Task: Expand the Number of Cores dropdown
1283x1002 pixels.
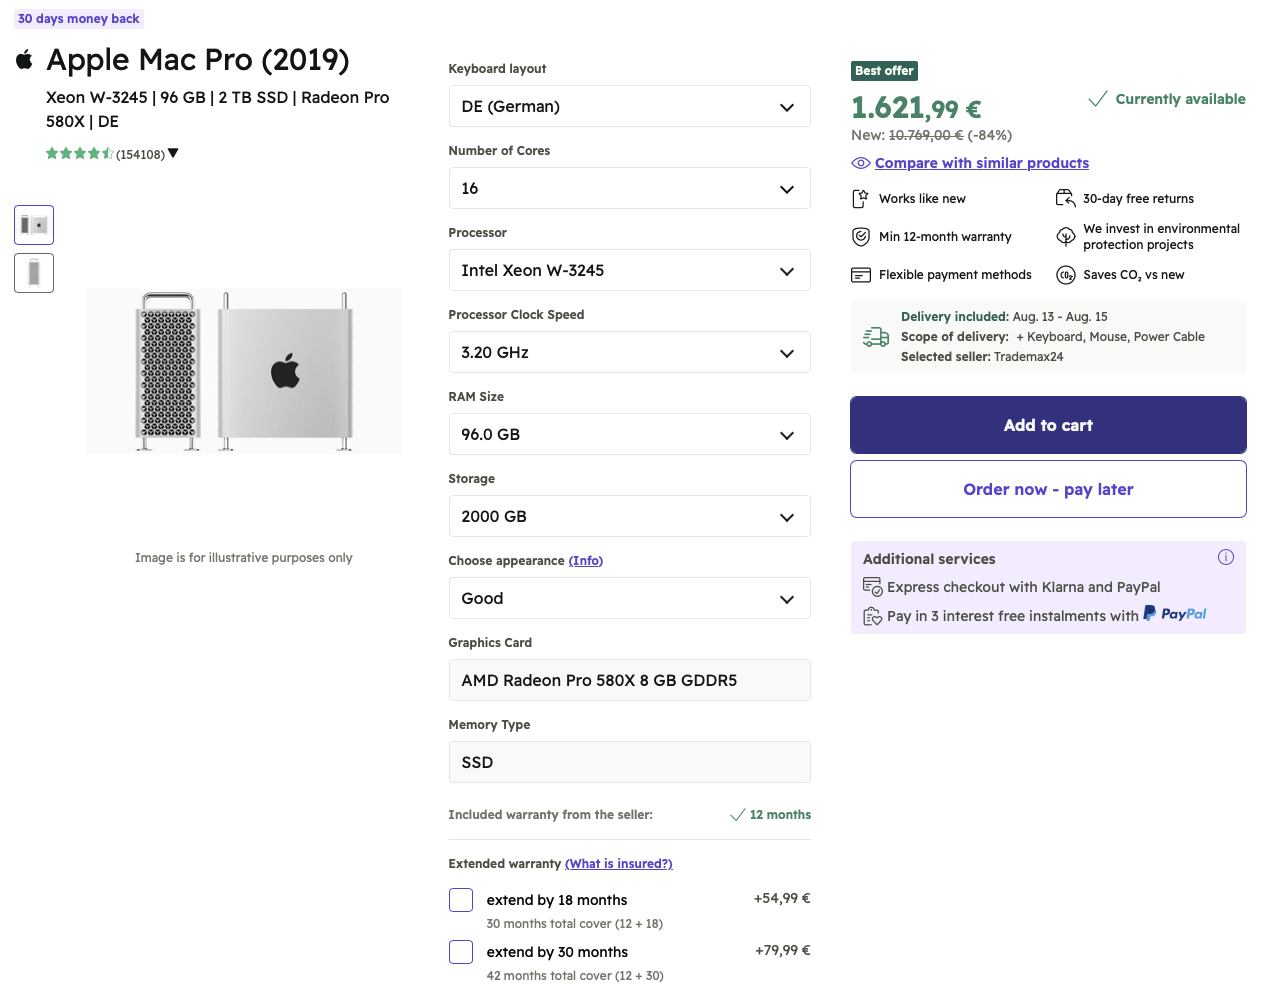Action: (x=629, y=188)
